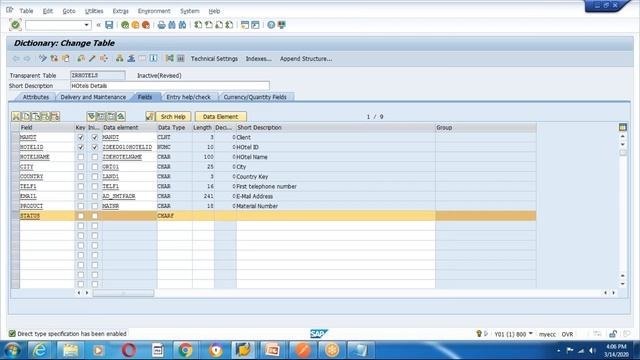
Task: Switch to the Attributes tab
Action: [x=36, y=97]
